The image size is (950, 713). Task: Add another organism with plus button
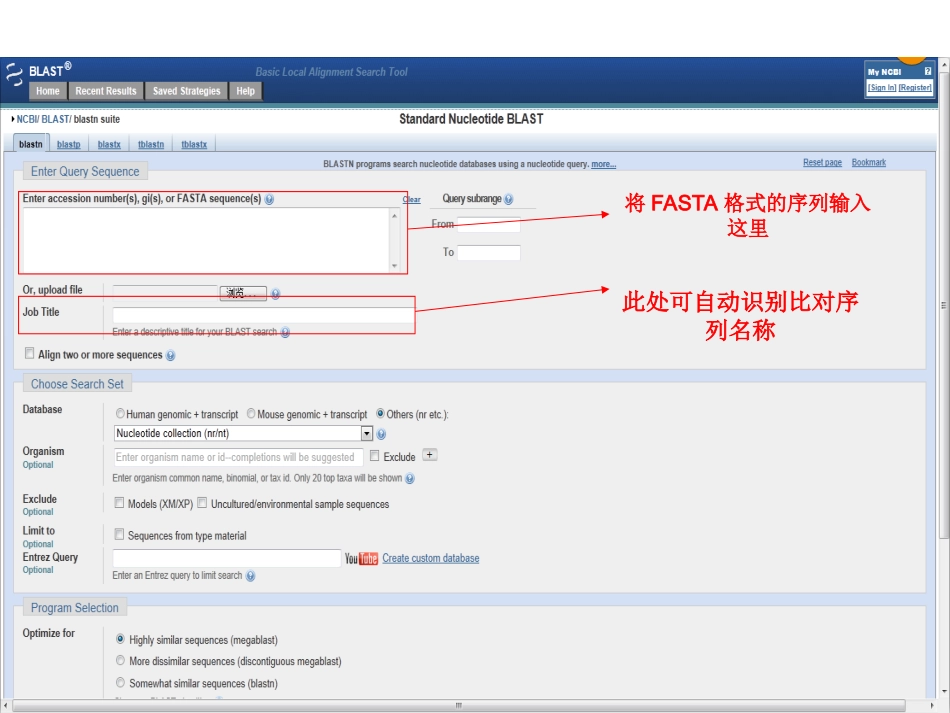(x=430, y=455)
